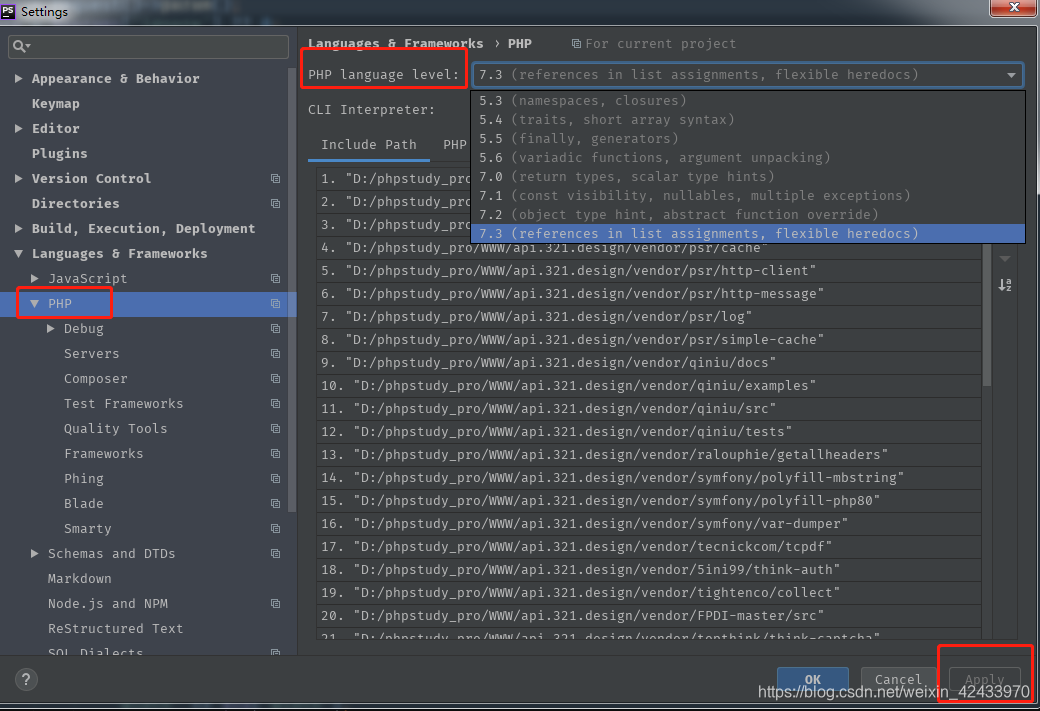
Task: Click the PhpStorm icon in the title bar
Action: tap(10, 11)
